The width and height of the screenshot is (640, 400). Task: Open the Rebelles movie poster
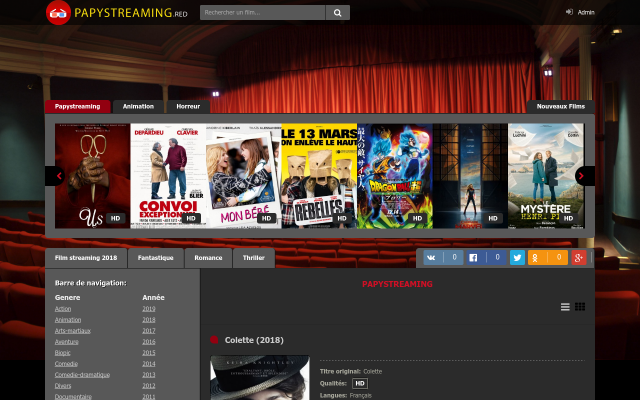coord(319,176)
